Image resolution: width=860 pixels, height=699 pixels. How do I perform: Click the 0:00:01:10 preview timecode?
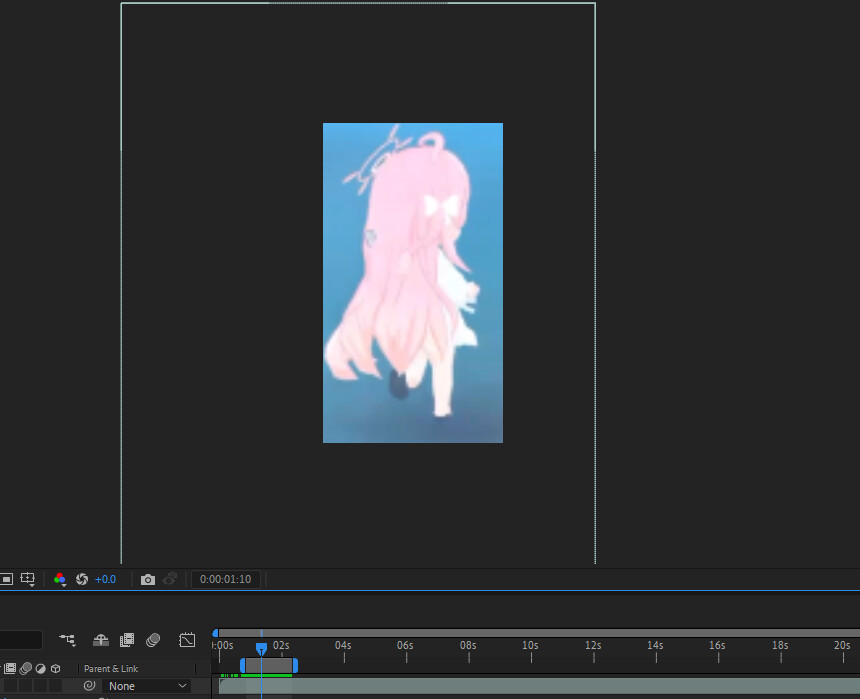coord(225,579)
